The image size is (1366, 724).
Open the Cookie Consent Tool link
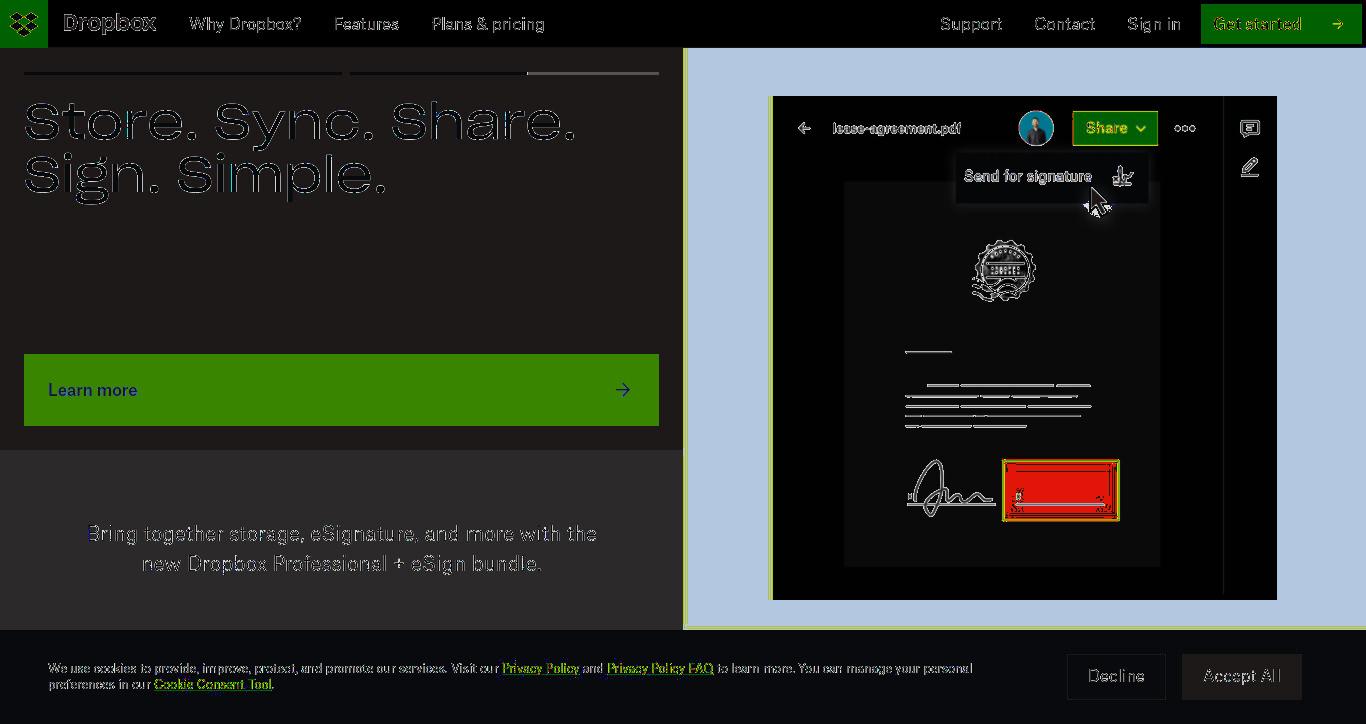coord(213,685)
